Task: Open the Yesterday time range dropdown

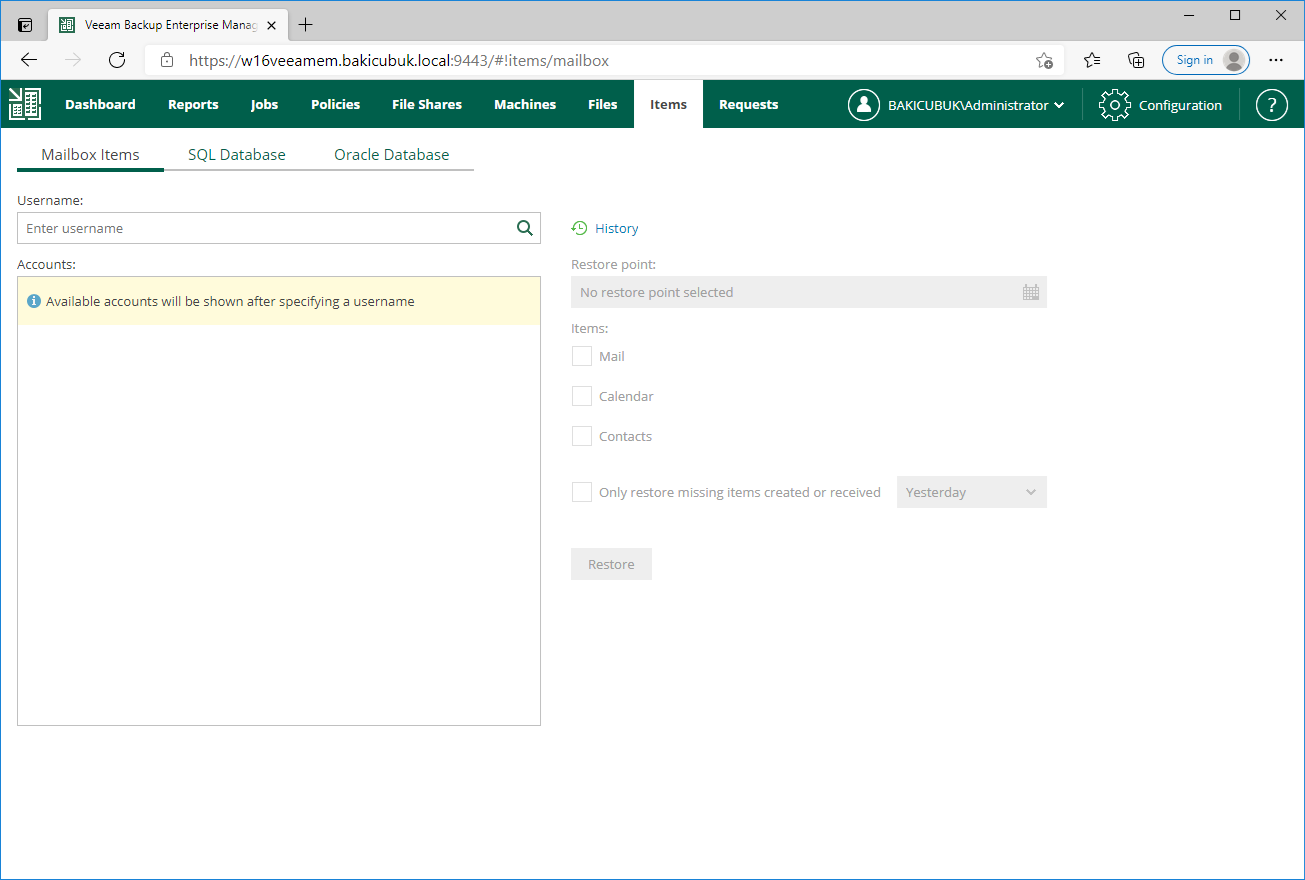Action: (972, 492)
